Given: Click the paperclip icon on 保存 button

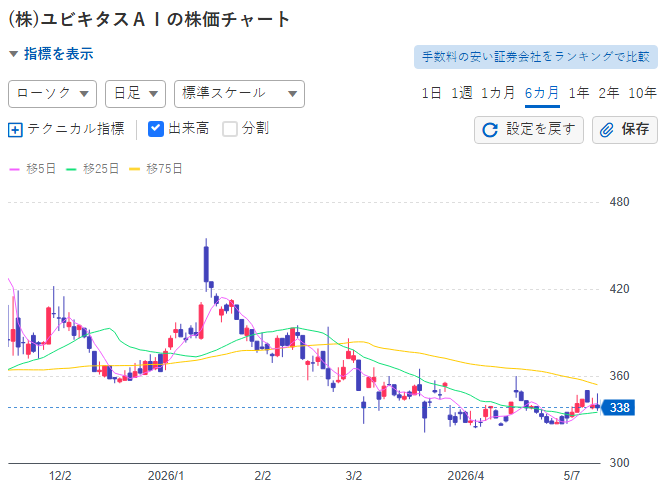Looking at the screenshot, I should tap(607, 130).
